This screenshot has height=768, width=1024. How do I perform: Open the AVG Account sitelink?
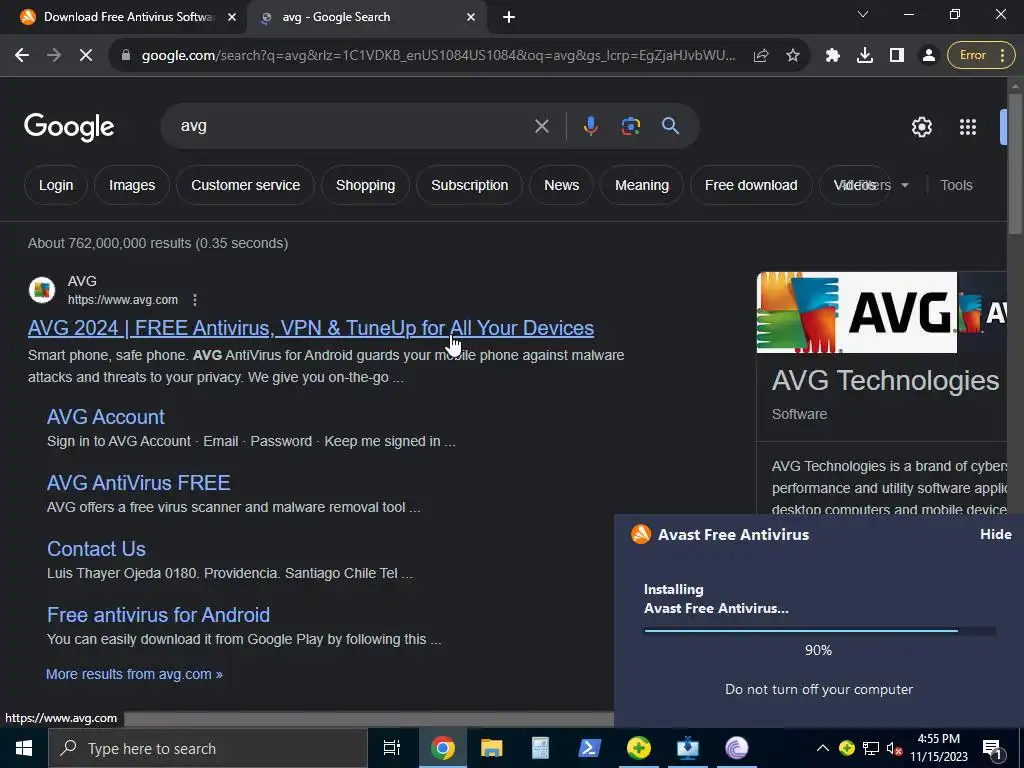point(106,417)
